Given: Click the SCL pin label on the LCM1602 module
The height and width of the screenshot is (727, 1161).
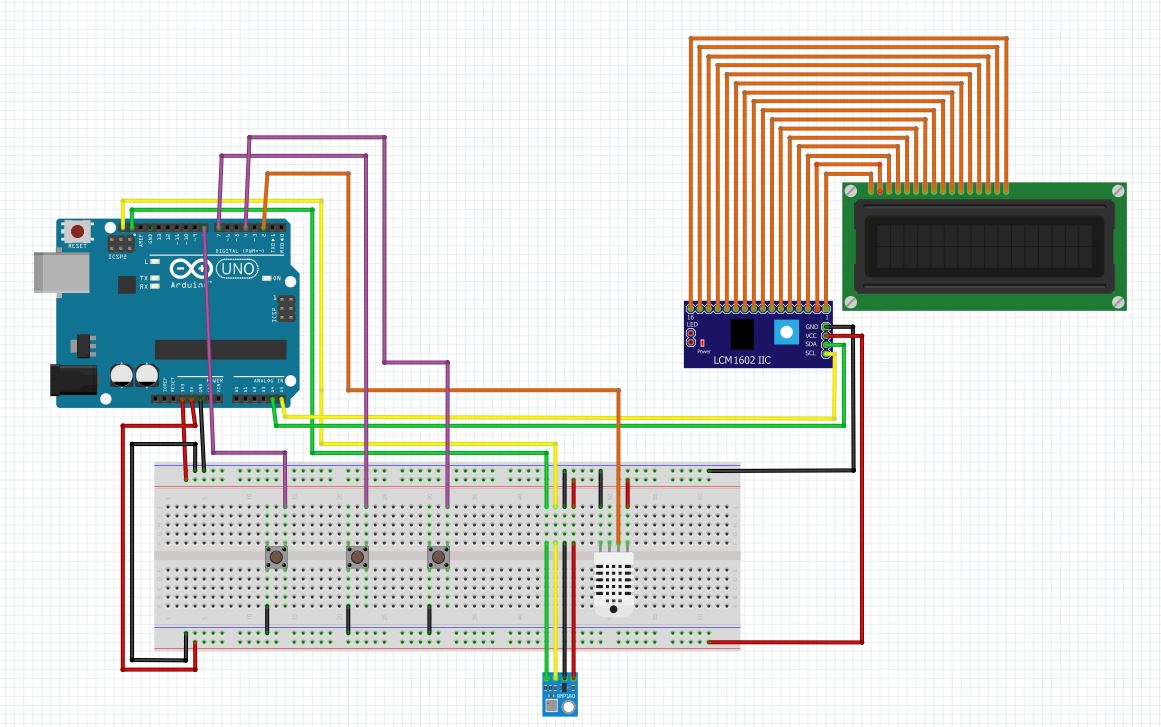Looking at the screenshot, I should click(x=811, y=353).
